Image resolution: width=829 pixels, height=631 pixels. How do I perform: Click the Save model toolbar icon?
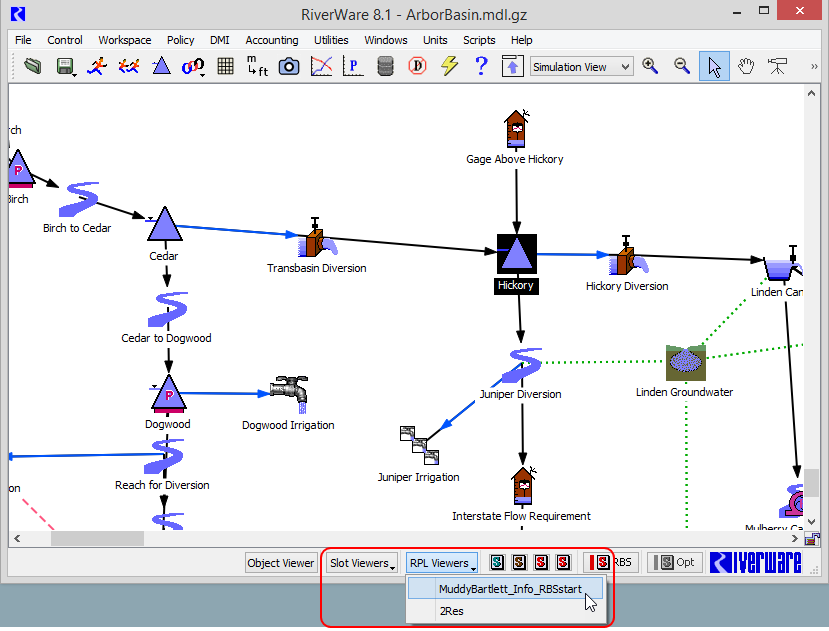[x=65, y=67]
